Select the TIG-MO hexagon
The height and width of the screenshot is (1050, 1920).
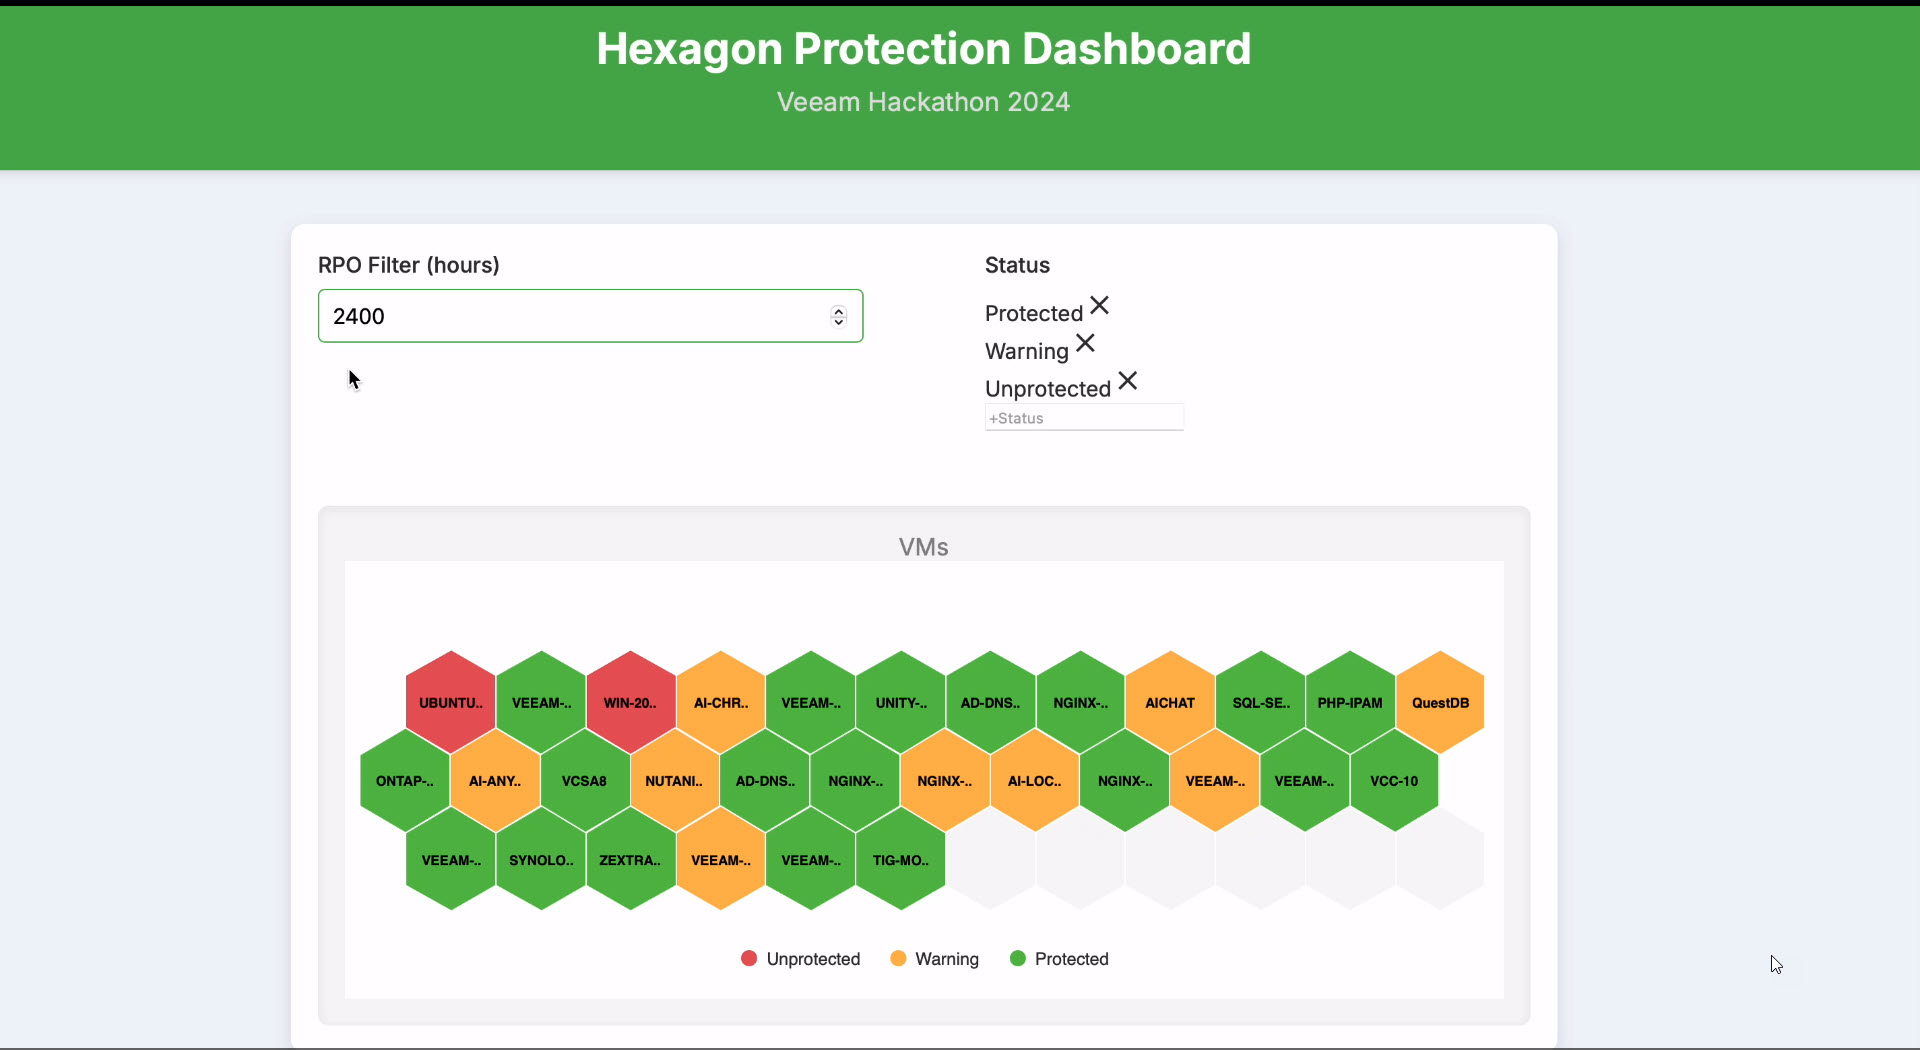(x=899, y=860)
